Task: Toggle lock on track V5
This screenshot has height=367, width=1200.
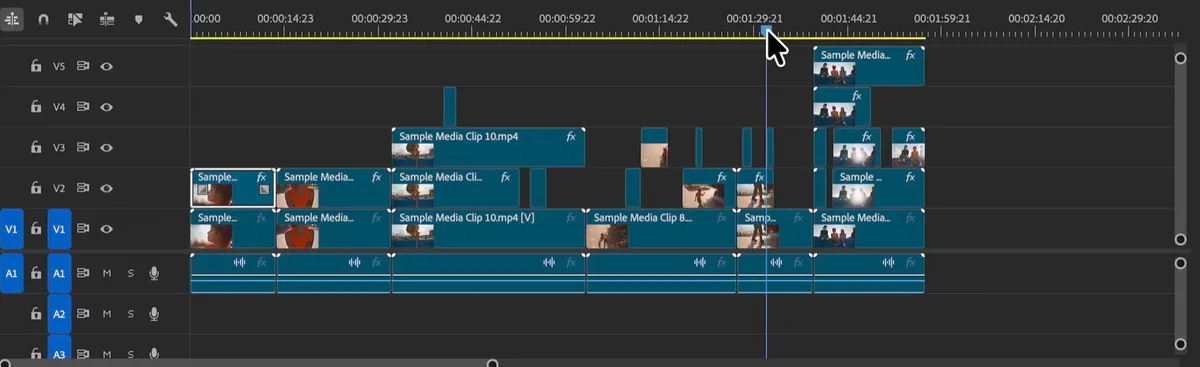Action: tap(36, 67)
